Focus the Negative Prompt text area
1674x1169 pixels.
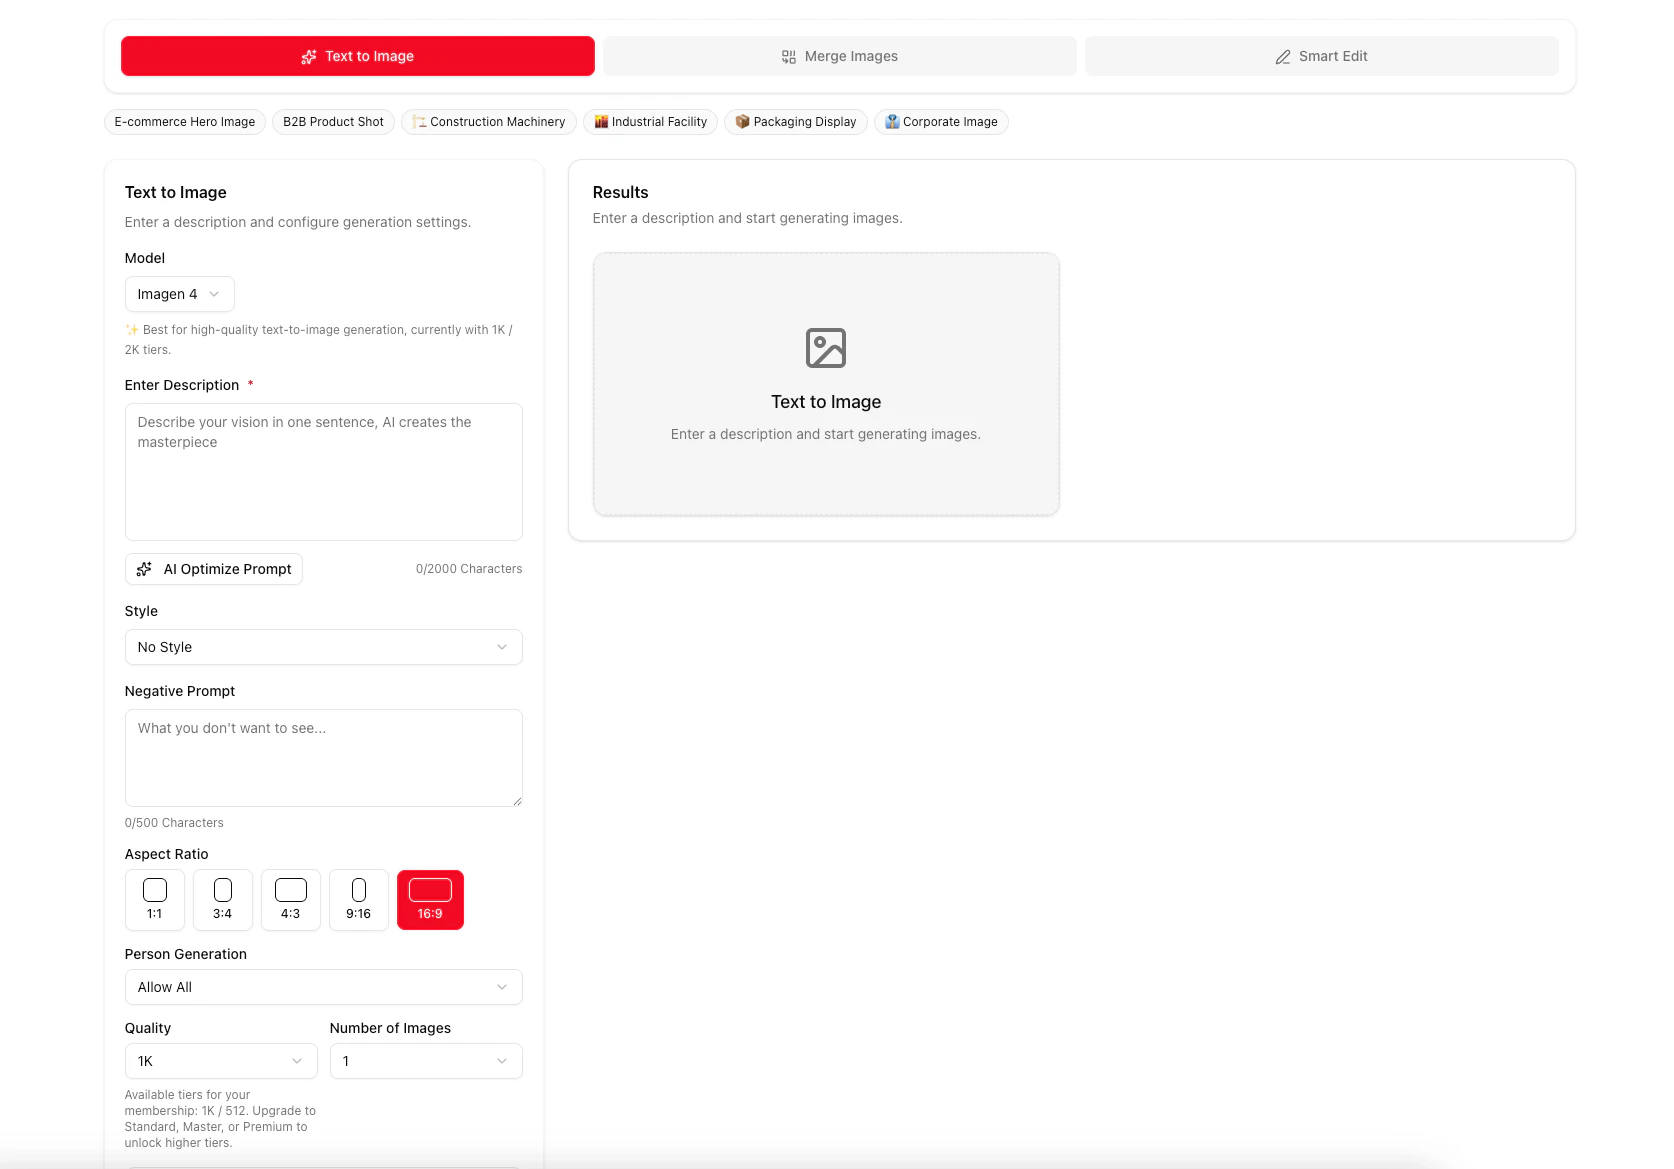coord(324,758)
